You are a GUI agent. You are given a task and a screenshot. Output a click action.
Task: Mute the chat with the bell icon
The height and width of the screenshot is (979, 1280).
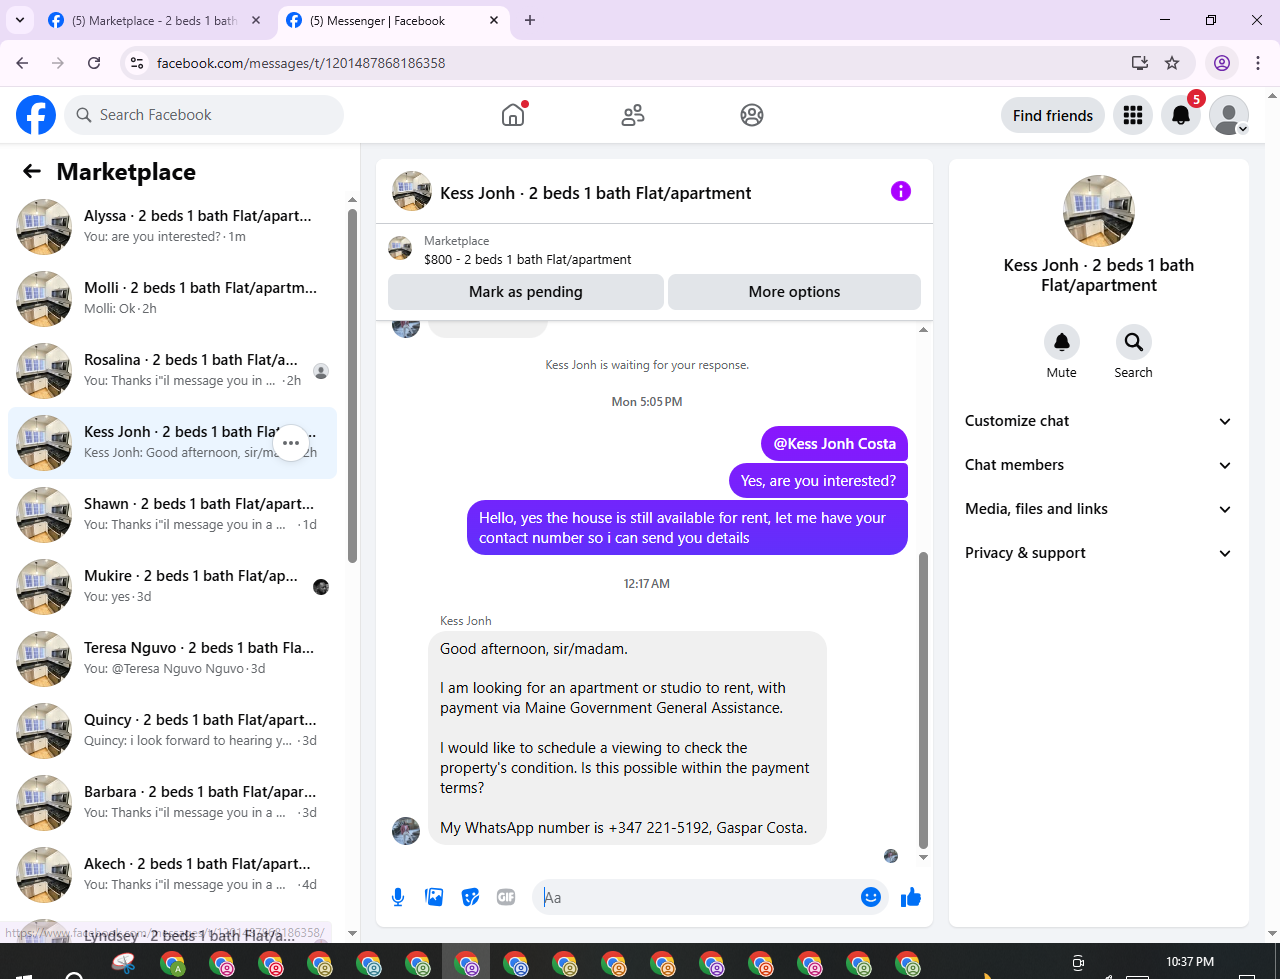[x=1062, y=342]
